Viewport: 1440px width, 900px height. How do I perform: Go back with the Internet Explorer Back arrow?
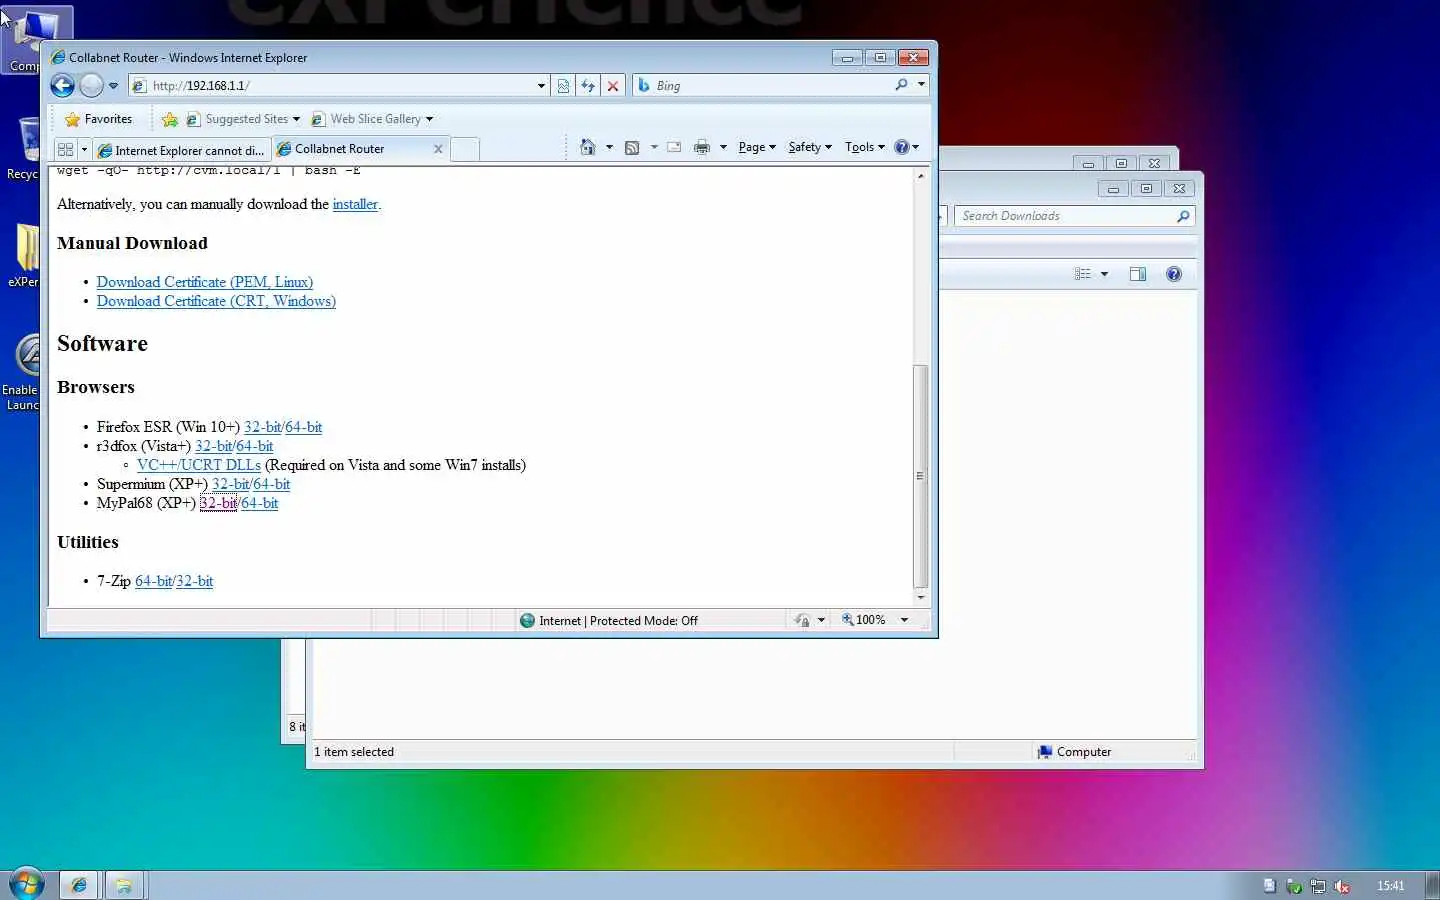click(63, 86)
